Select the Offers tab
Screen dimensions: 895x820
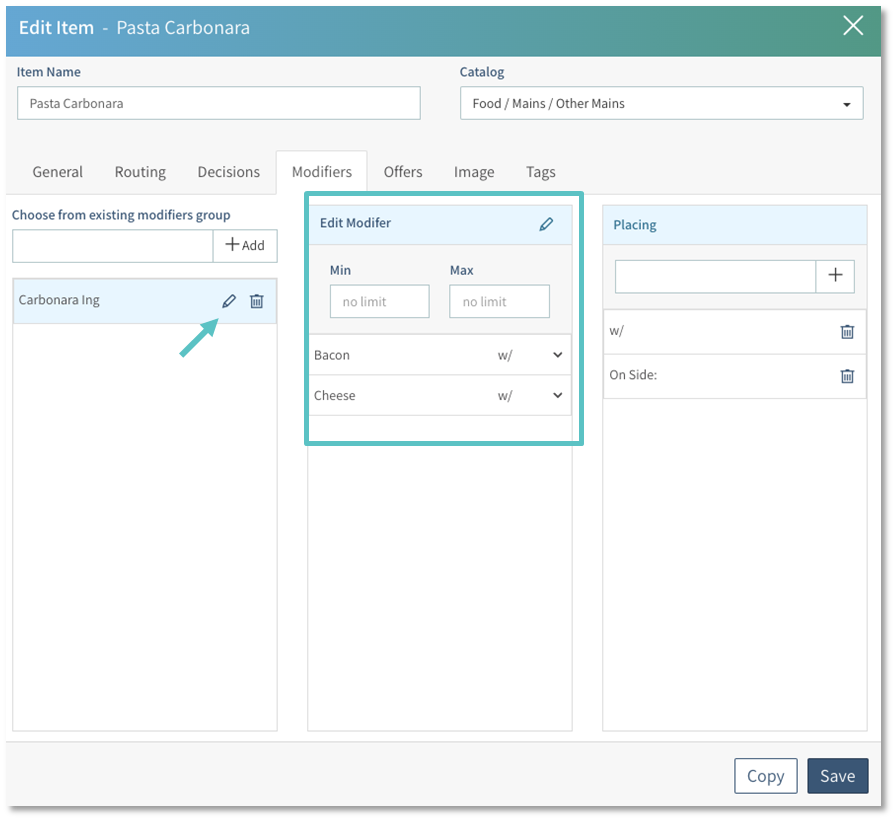[x=403, y=172]
